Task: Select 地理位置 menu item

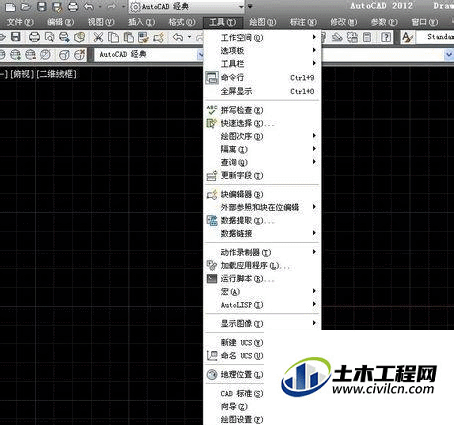Action: click(x=235, y=374)
